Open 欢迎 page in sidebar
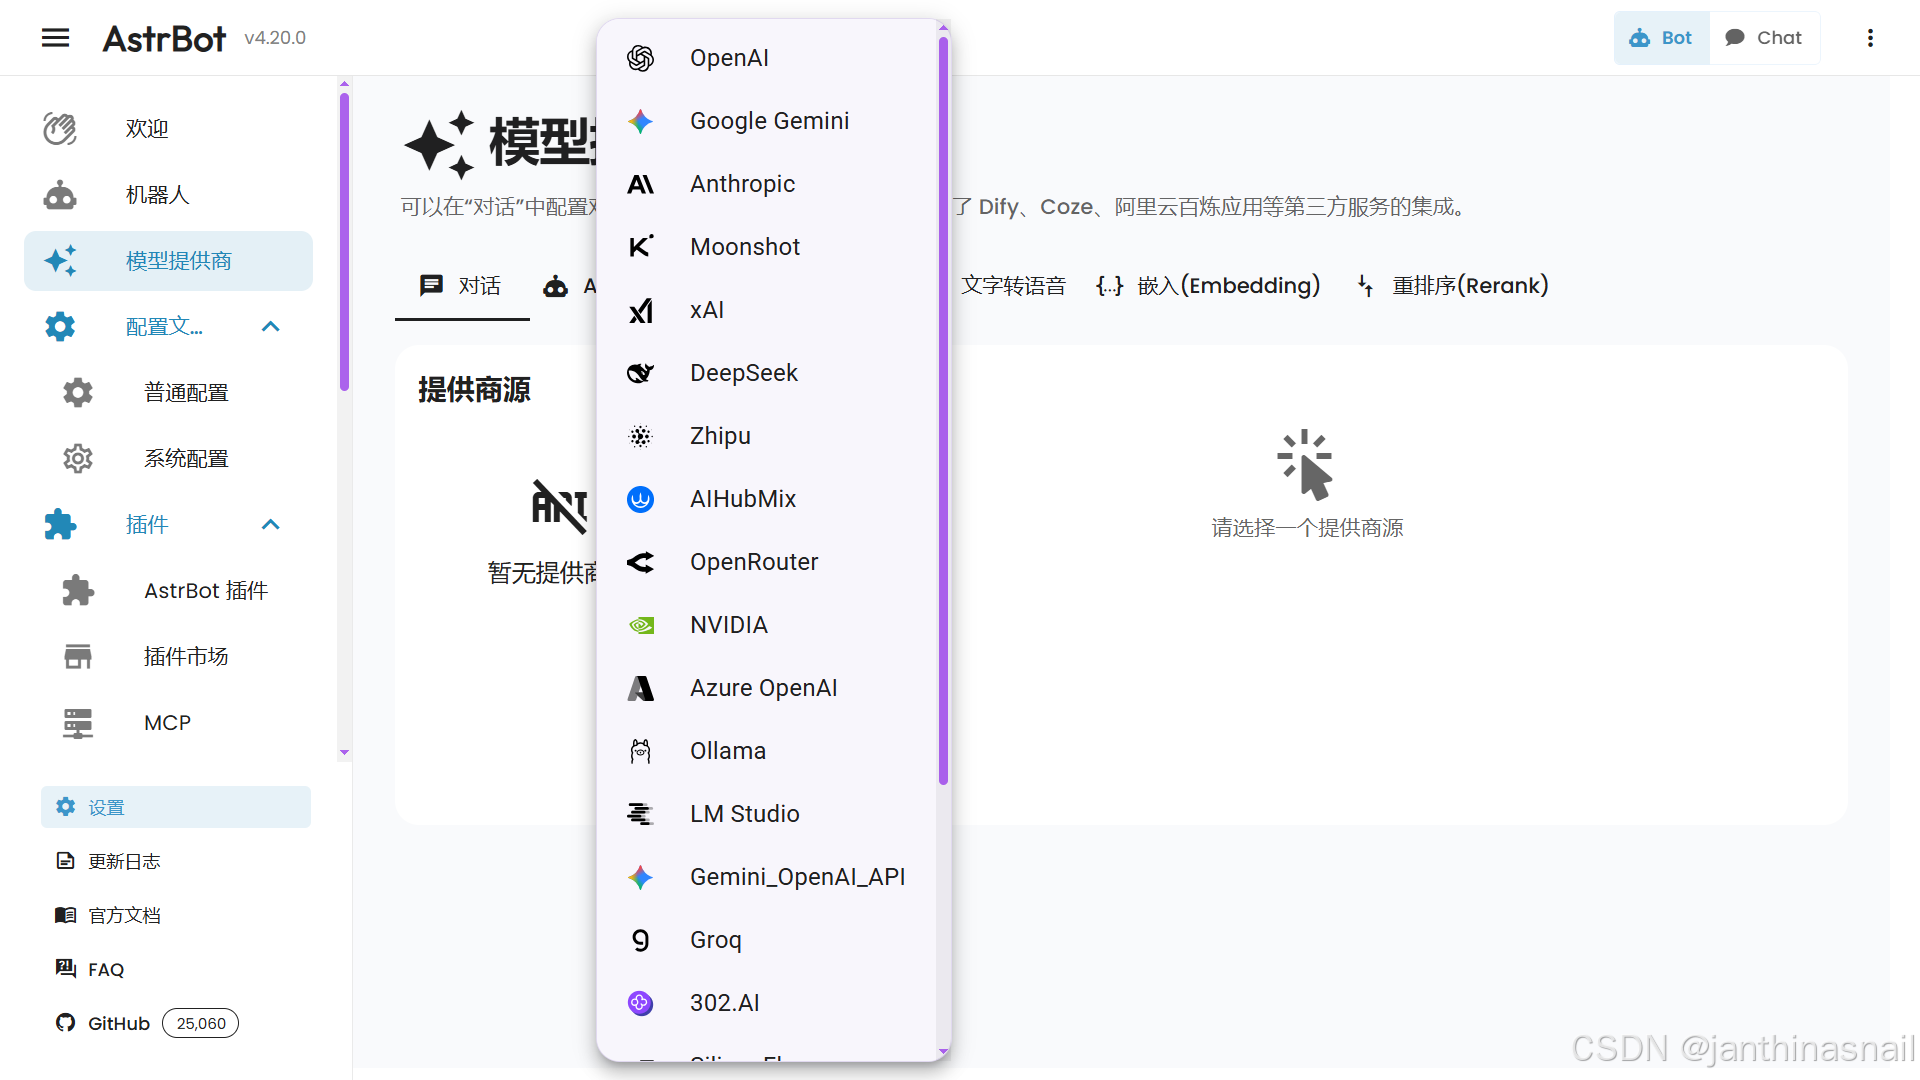This screenshot has height=1080, width=1920. pos(168,129)
